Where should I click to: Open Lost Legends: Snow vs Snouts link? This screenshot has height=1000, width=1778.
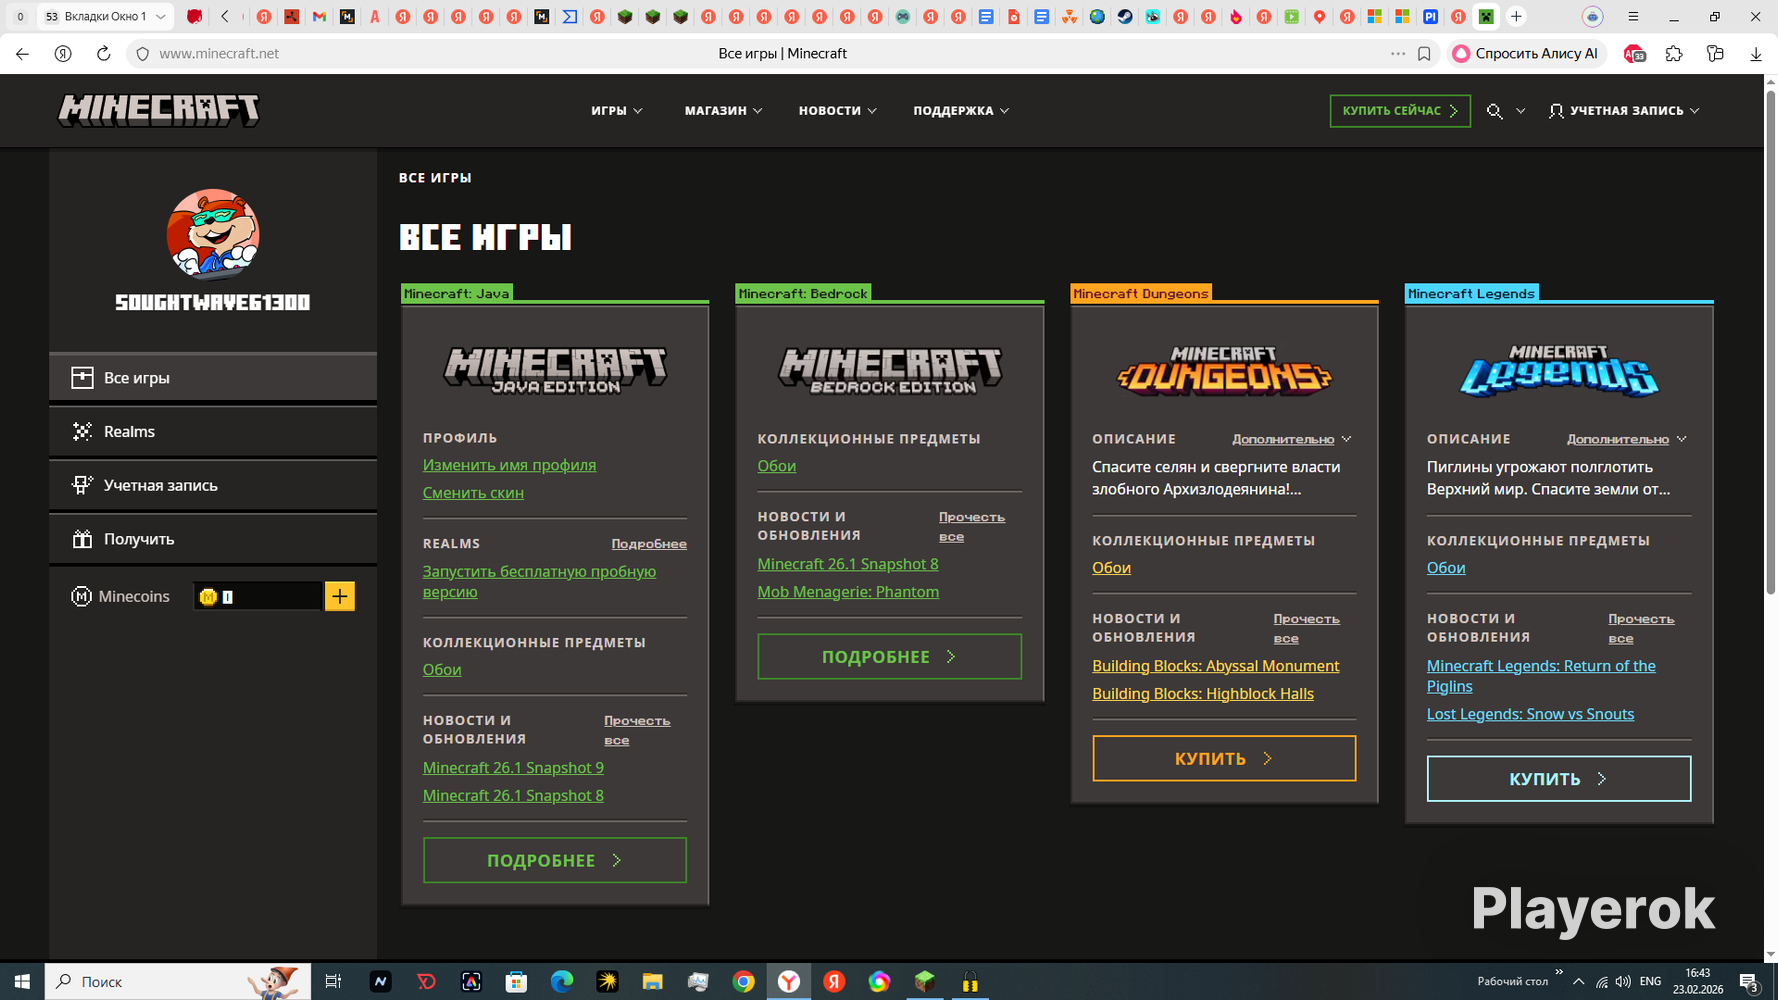pyautogui.click(x=1530, y=714)
